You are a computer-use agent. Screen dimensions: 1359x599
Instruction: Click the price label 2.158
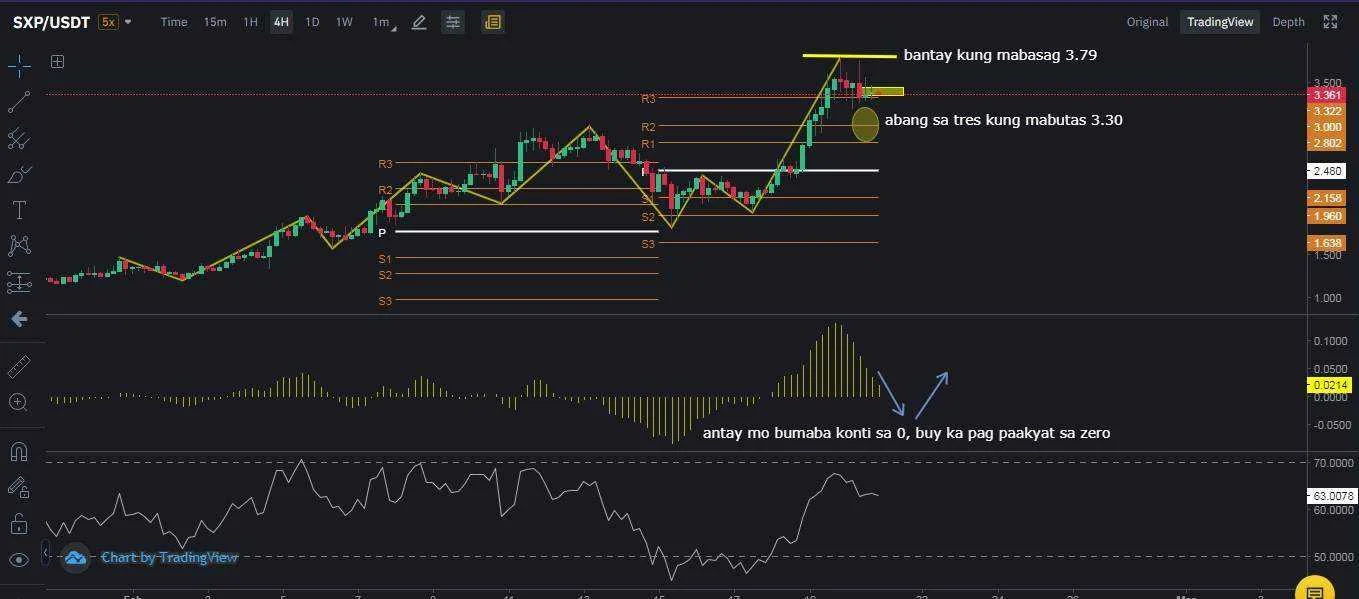coord(1328,198)
